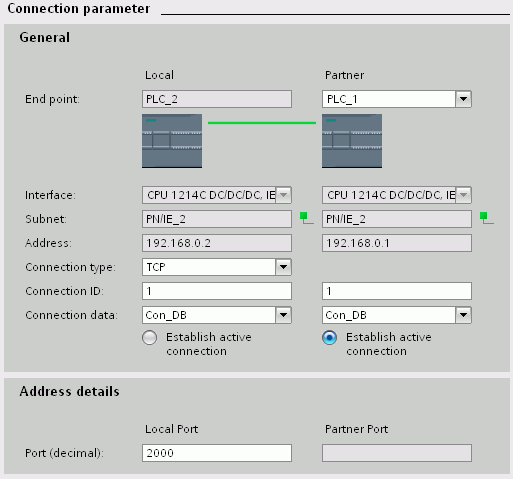Click the green subnet icon beside partner PN/IE_2
The image size is (513, 479).
click(x=487, y=218)
